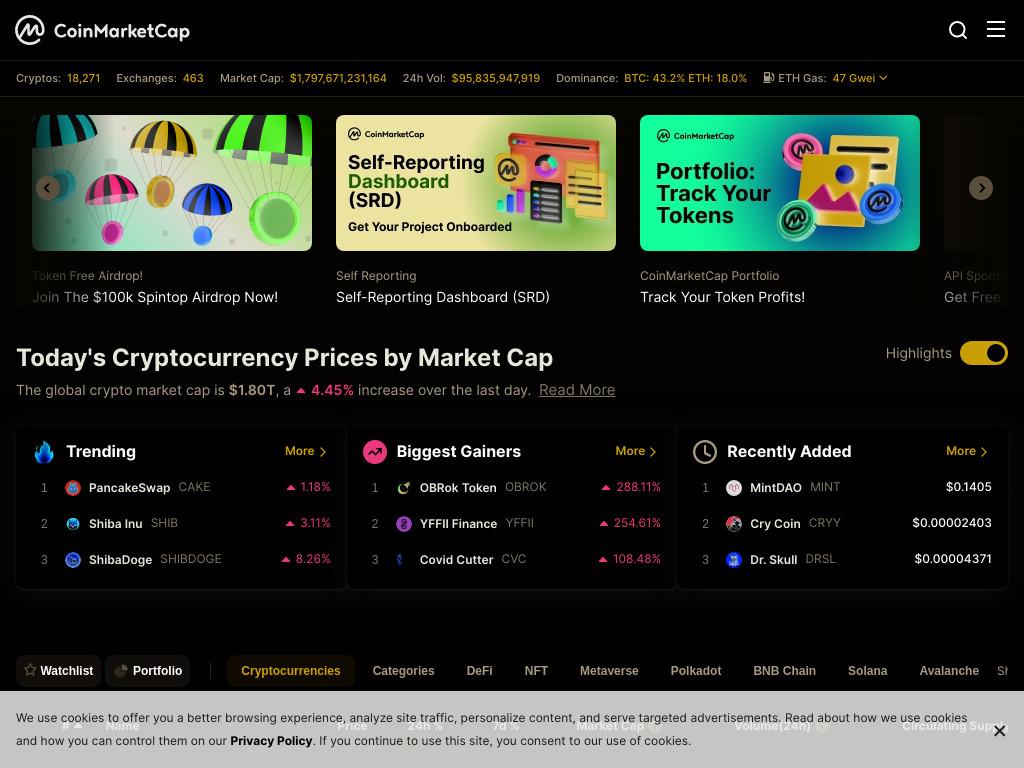This screenshot has height=768, width=1024.
Task: Click the PancakeSwap coin icon
Action: tap(73, 488)
